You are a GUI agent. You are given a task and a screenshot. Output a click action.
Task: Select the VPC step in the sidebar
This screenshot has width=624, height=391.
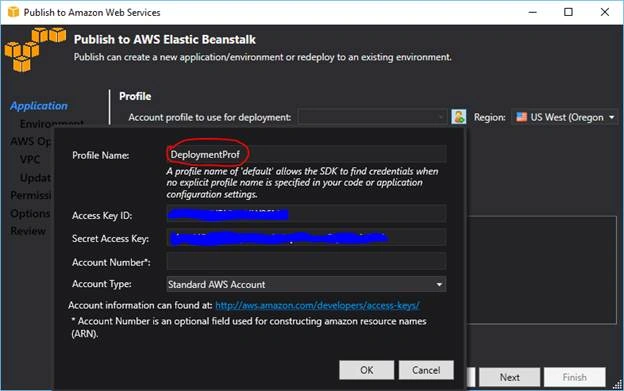30,160
